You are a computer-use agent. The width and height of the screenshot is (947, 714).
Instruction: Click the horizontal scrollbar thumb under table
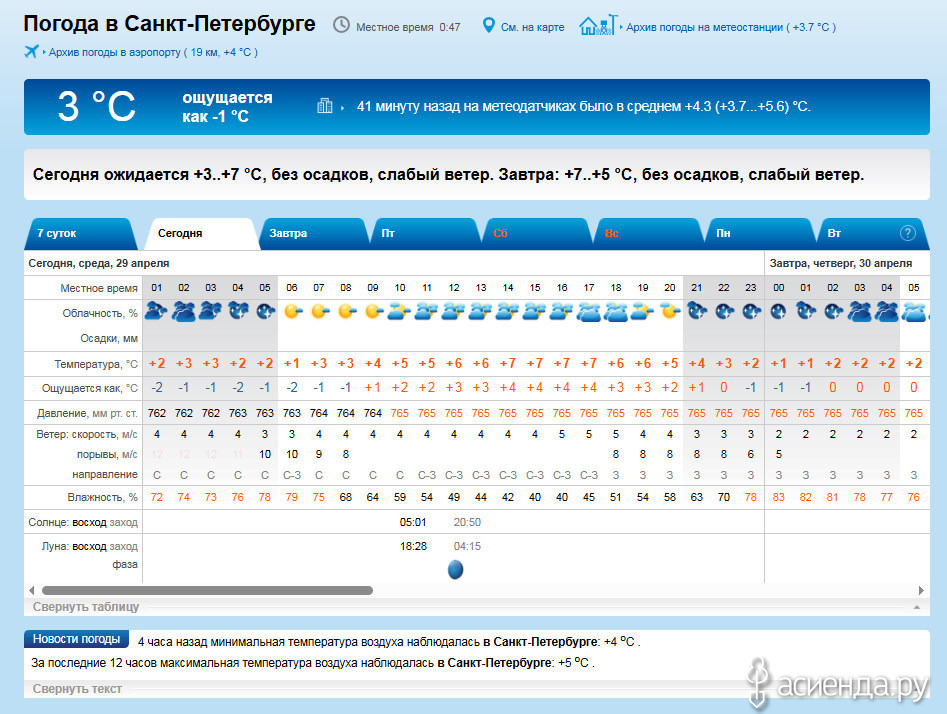[207, 590]
